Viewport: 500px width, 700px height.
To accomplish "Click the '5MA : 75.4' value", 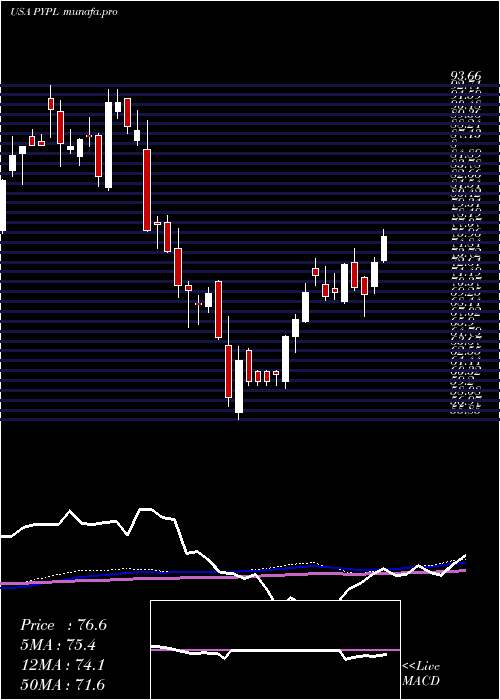I will click(x=58, y=645).
